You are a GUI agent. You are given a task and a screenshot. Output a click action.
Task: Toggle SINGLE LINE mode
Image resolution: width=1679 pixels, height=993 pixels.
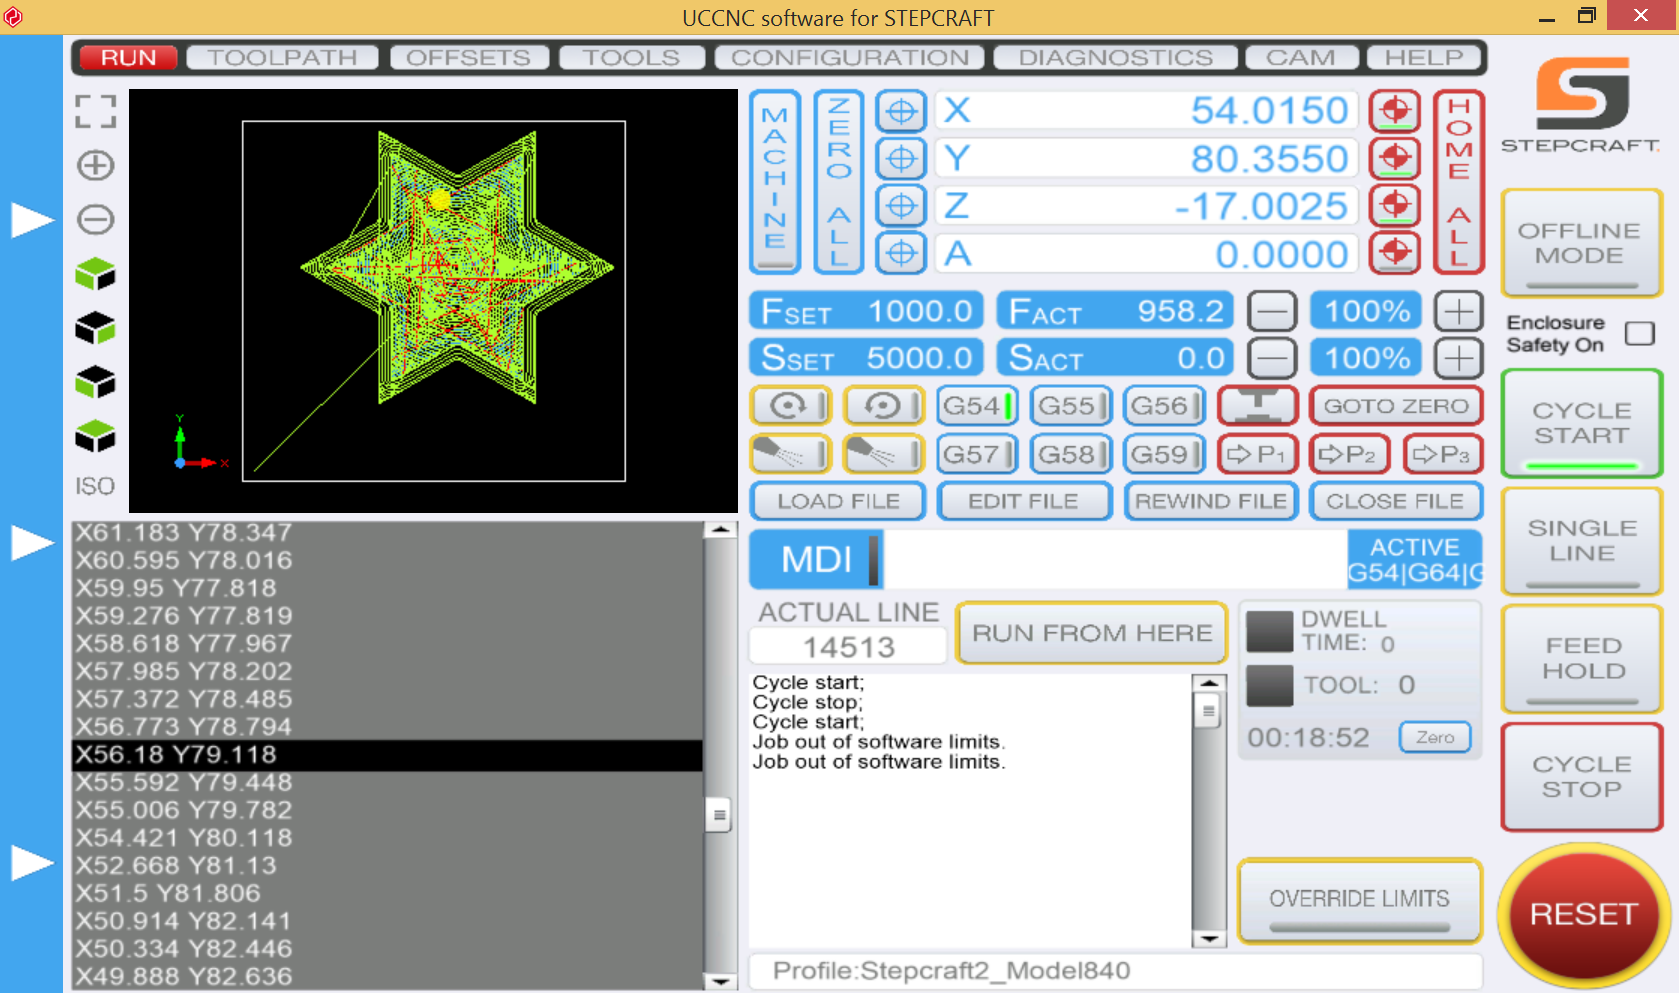(1582, 541)
